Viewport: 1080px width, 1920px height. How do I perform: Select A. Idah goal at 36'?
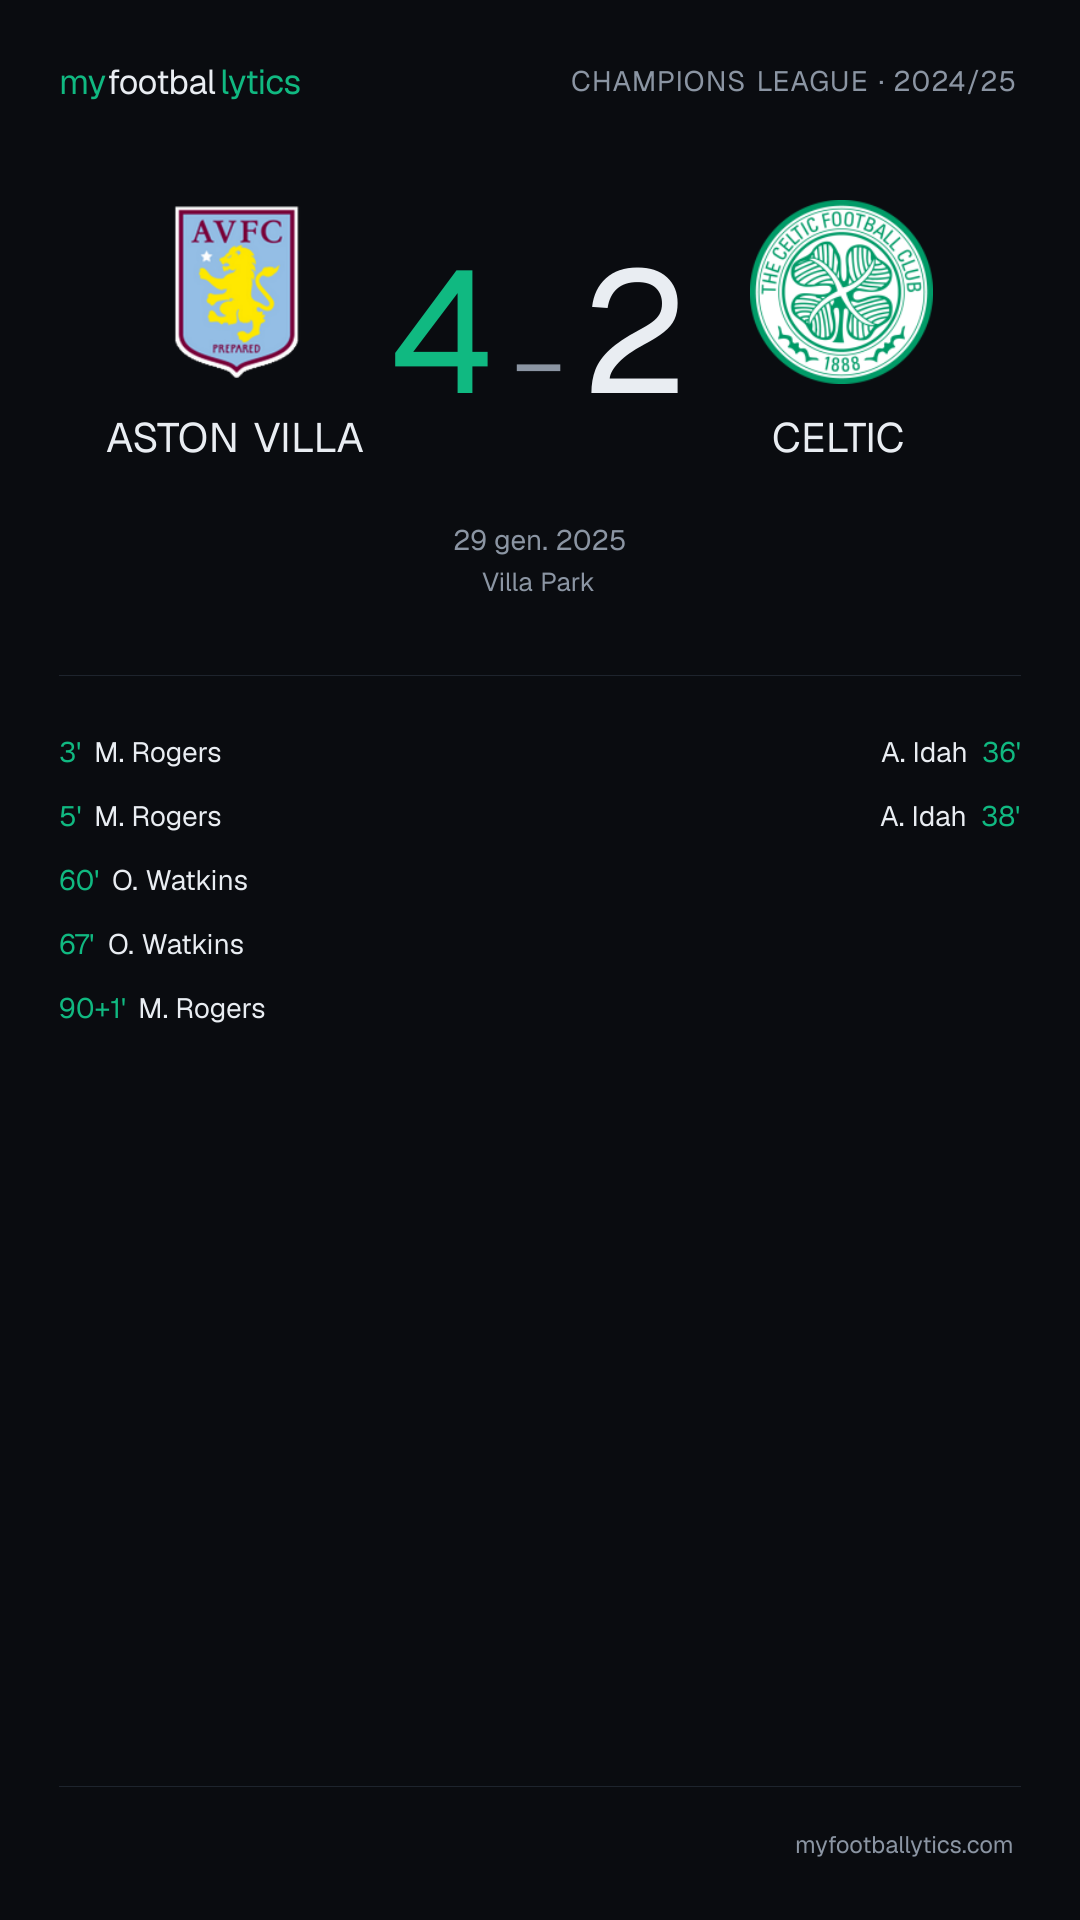tap(950, 752)
